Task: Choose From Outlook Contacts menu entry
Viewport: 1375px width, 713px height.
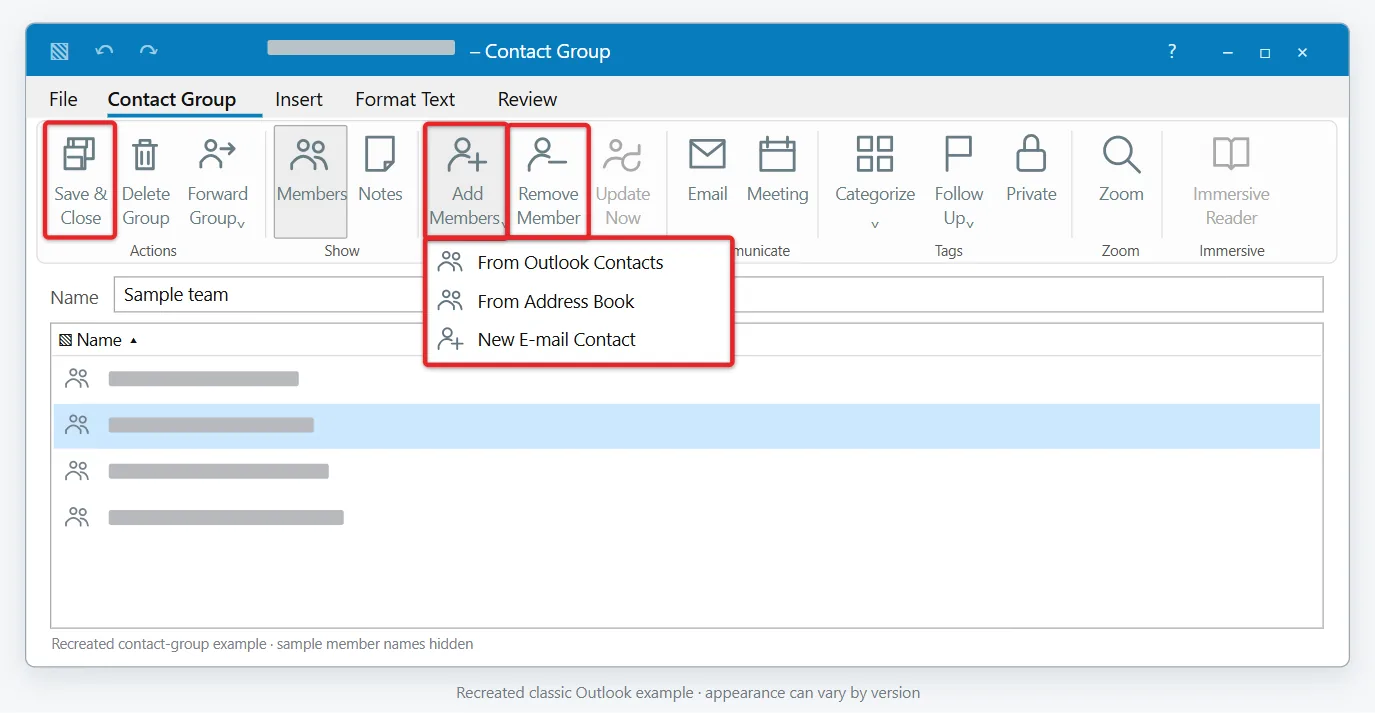Action: tap(579, 263)
